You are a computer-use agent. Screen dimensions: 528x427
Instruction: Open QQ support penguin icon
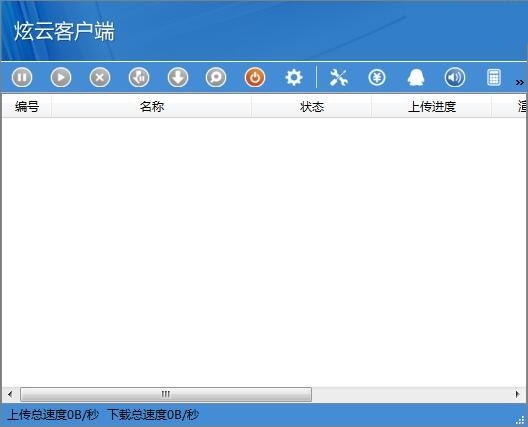pyautogui.click(x=416, y=77)
